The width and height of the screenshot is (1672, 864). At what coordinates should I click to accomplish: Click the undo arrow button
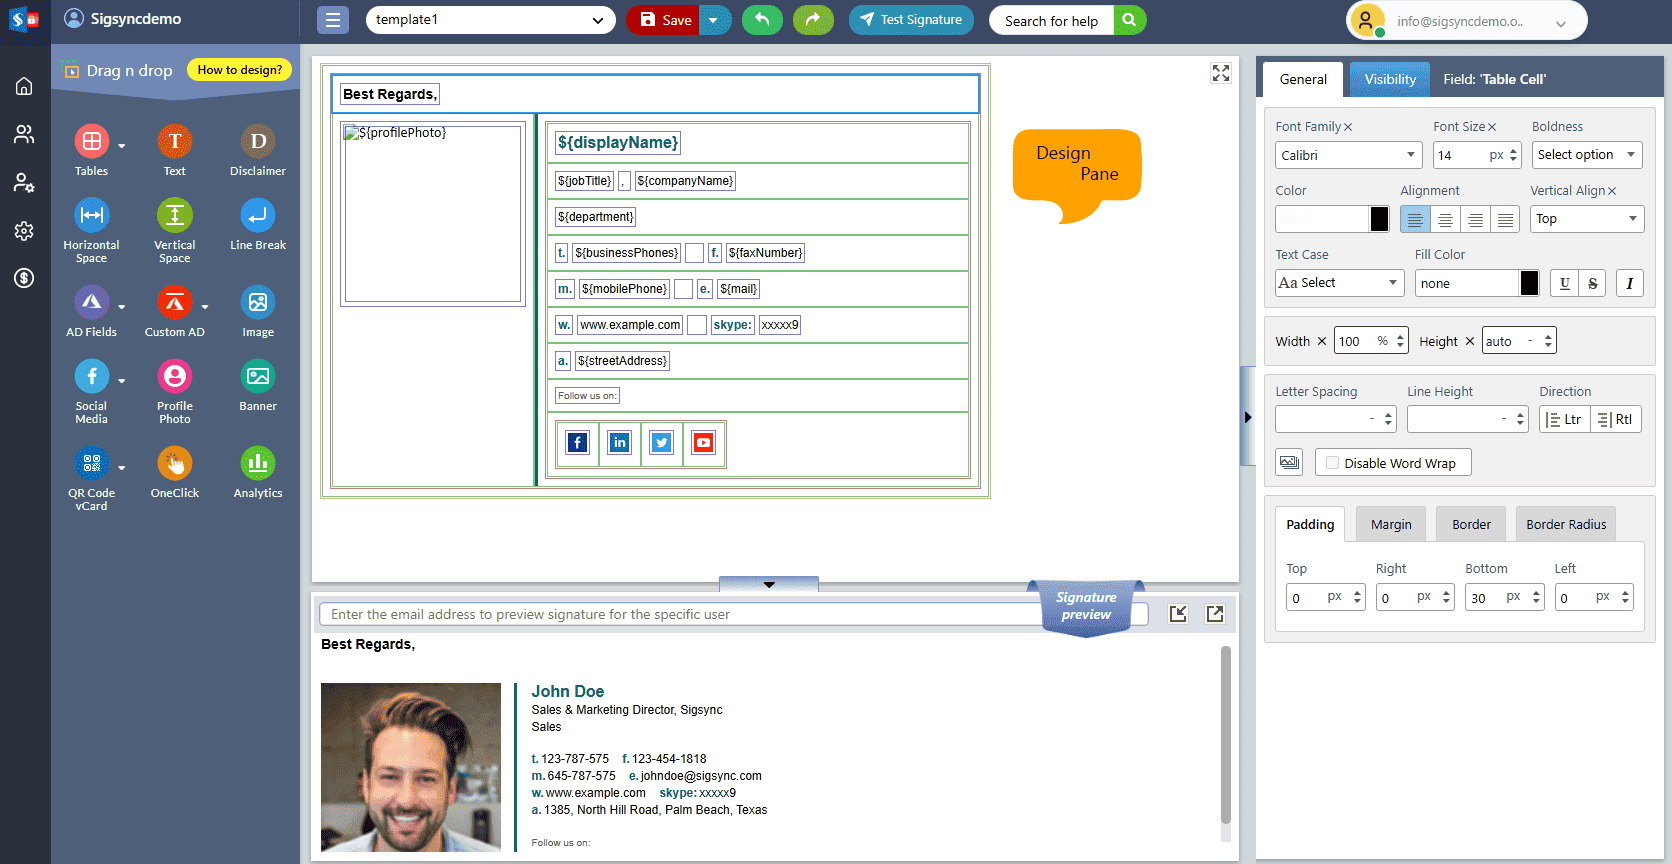762,20
